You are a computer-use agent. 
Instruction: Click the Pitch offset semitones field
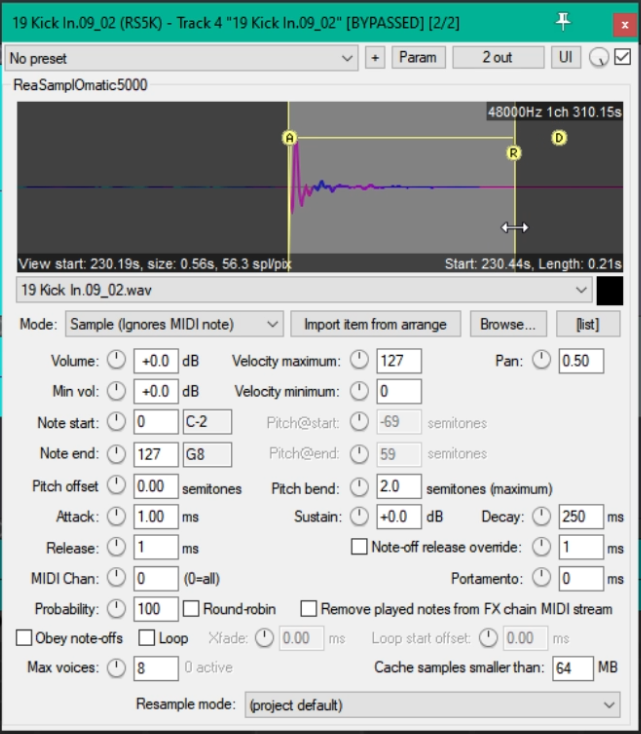pyautogui.click(x=156, y=486)
